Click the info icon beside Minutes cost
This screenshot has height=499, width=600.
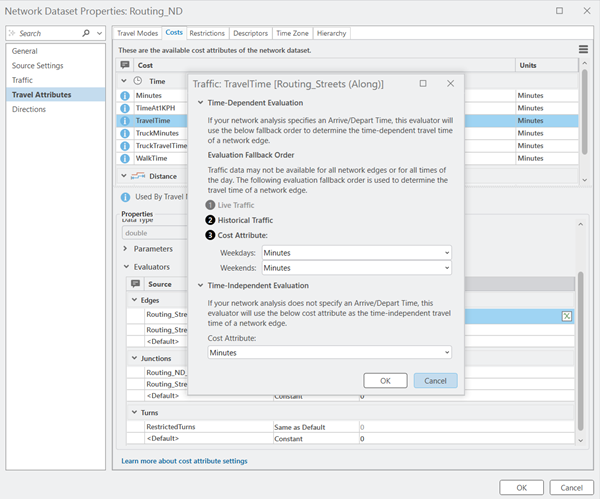[126, 95]
